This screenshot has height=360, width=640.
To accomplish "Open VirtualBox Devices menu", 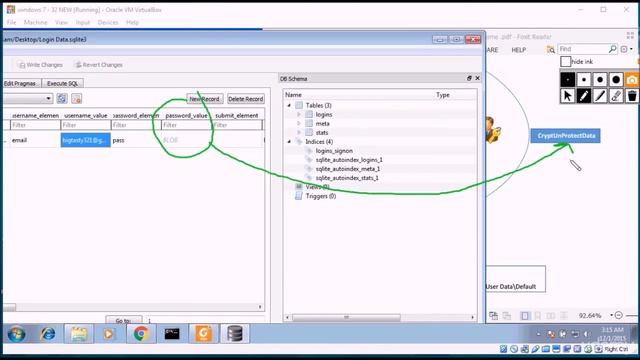I will coord(108,22).
